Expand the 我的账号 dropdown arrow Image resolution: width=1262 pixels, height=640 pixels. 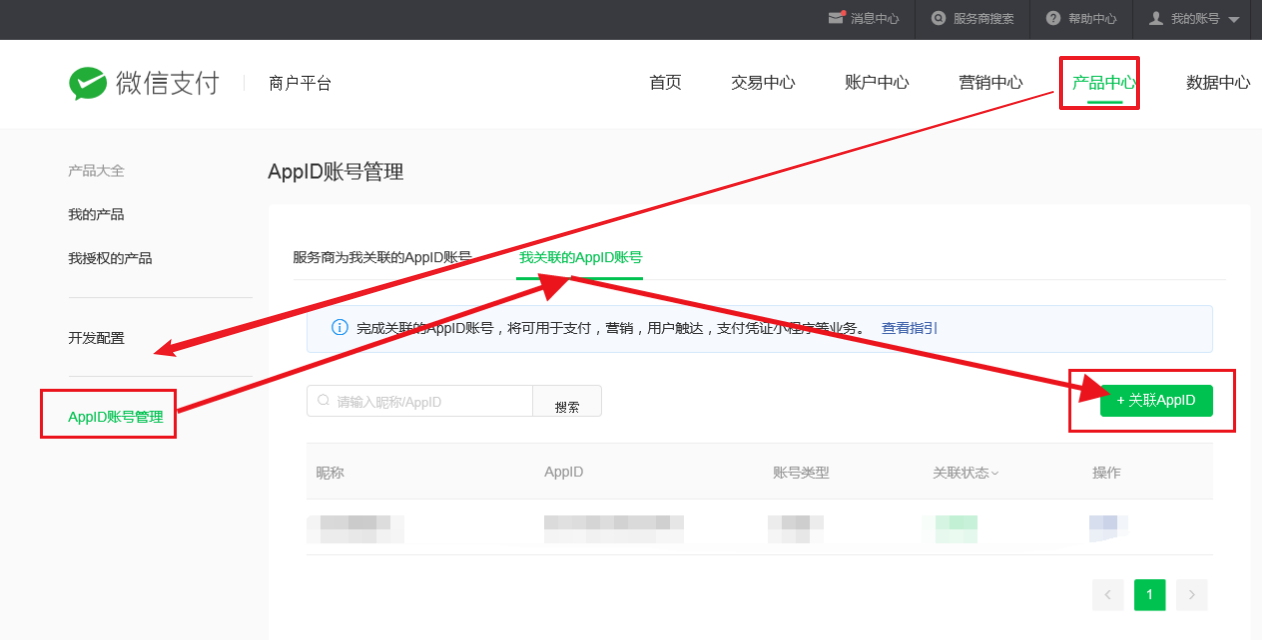[x=1233, y=19]
